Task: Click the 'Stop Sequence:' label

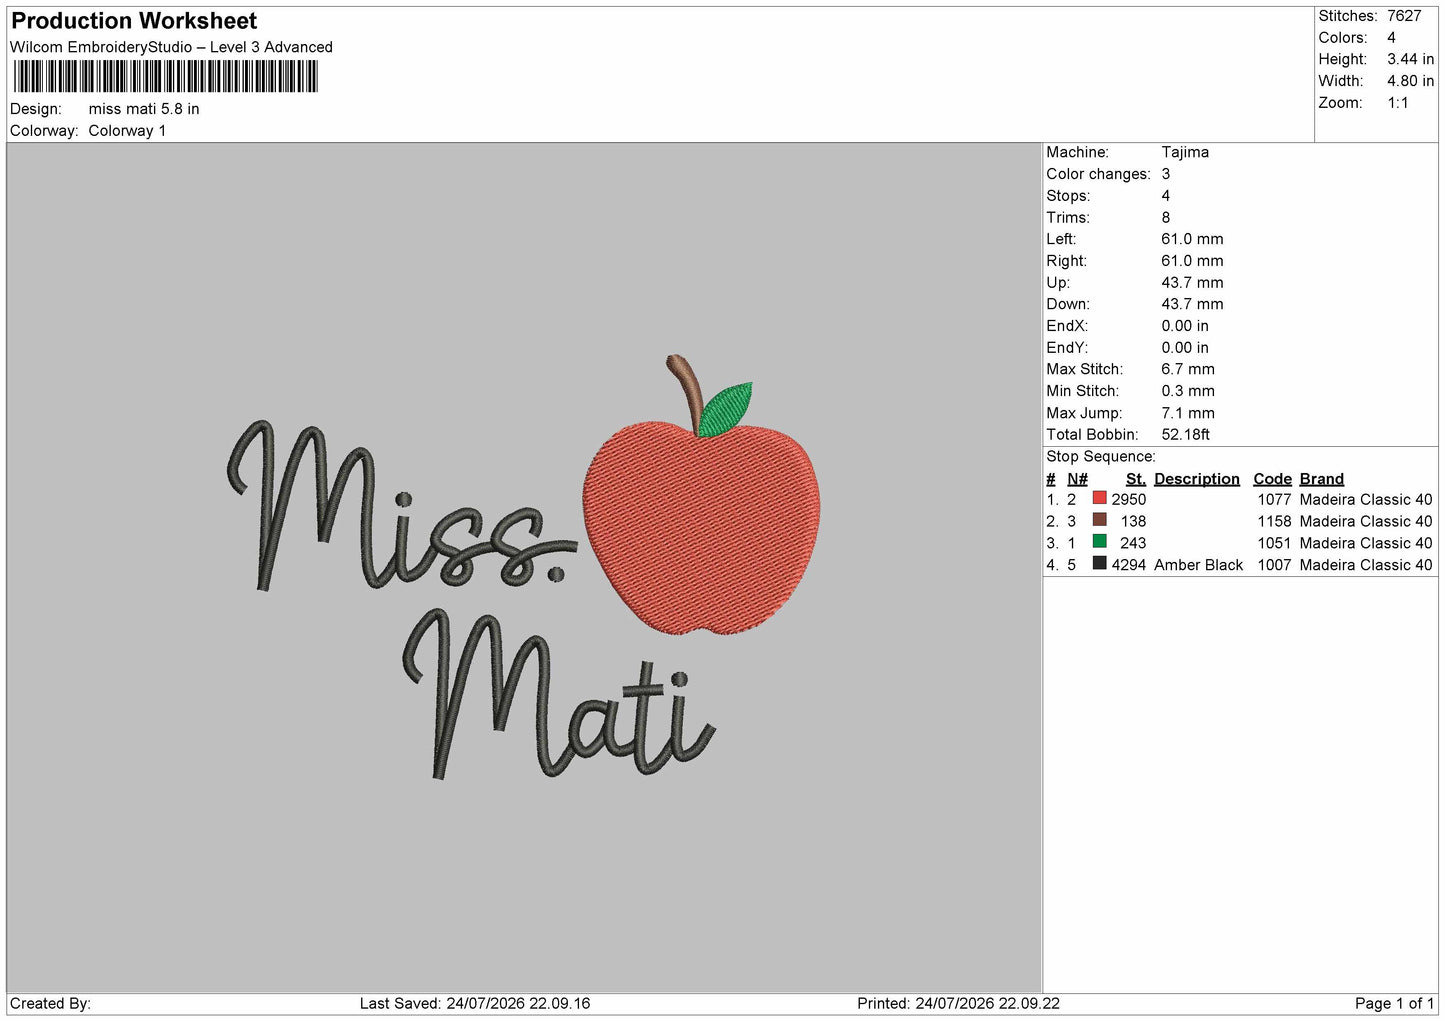Action: coord(1101,457)
